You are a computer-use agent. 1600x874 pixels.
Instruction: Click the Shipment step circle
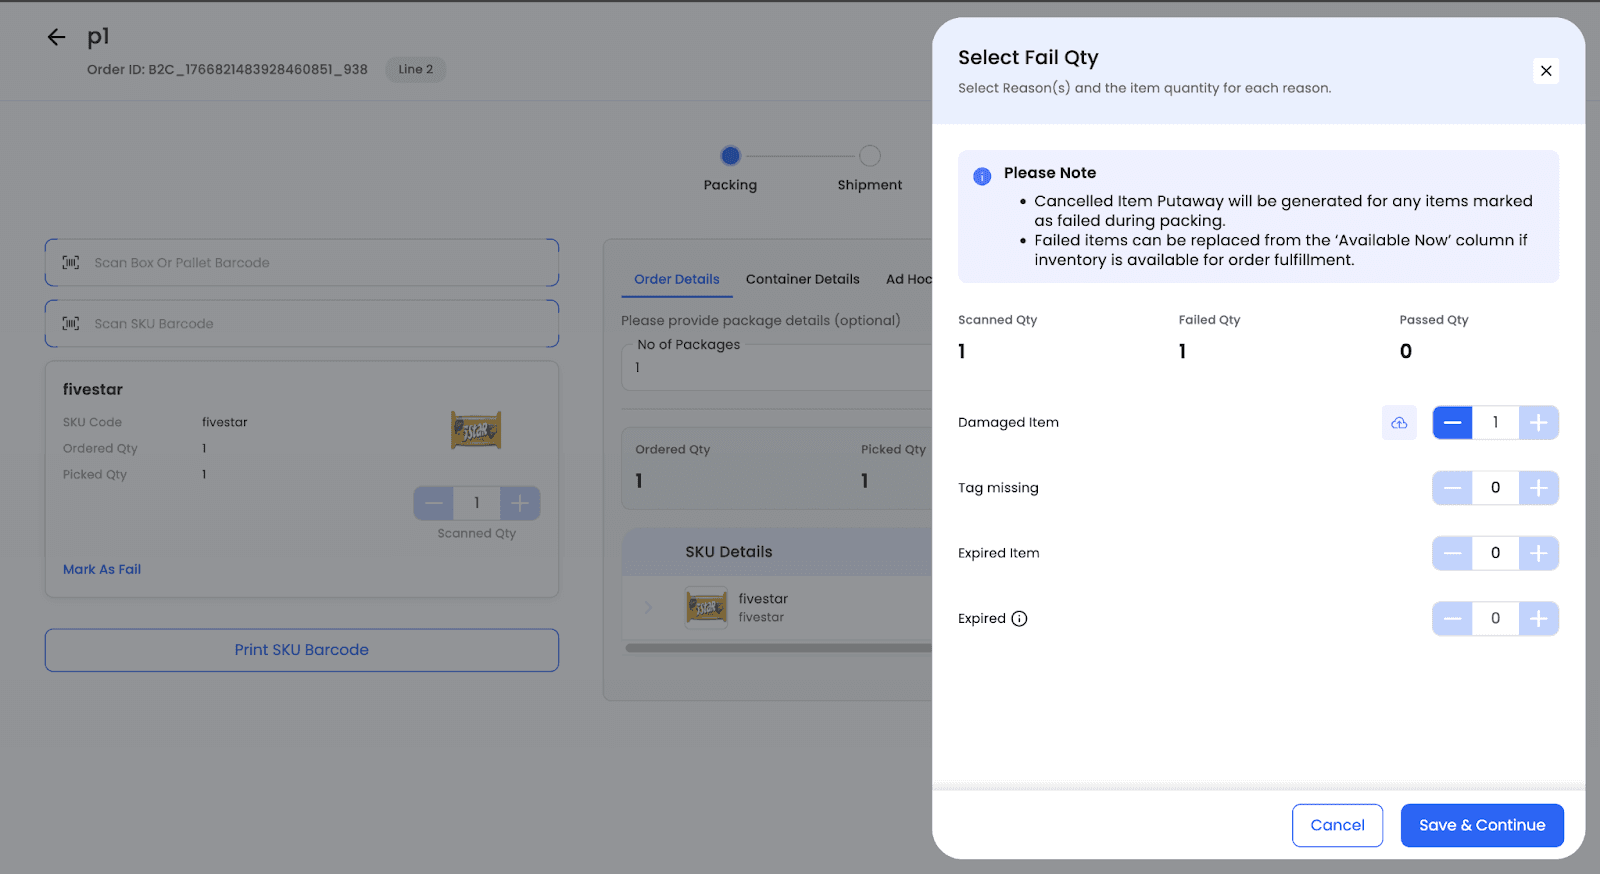(870, 156)
